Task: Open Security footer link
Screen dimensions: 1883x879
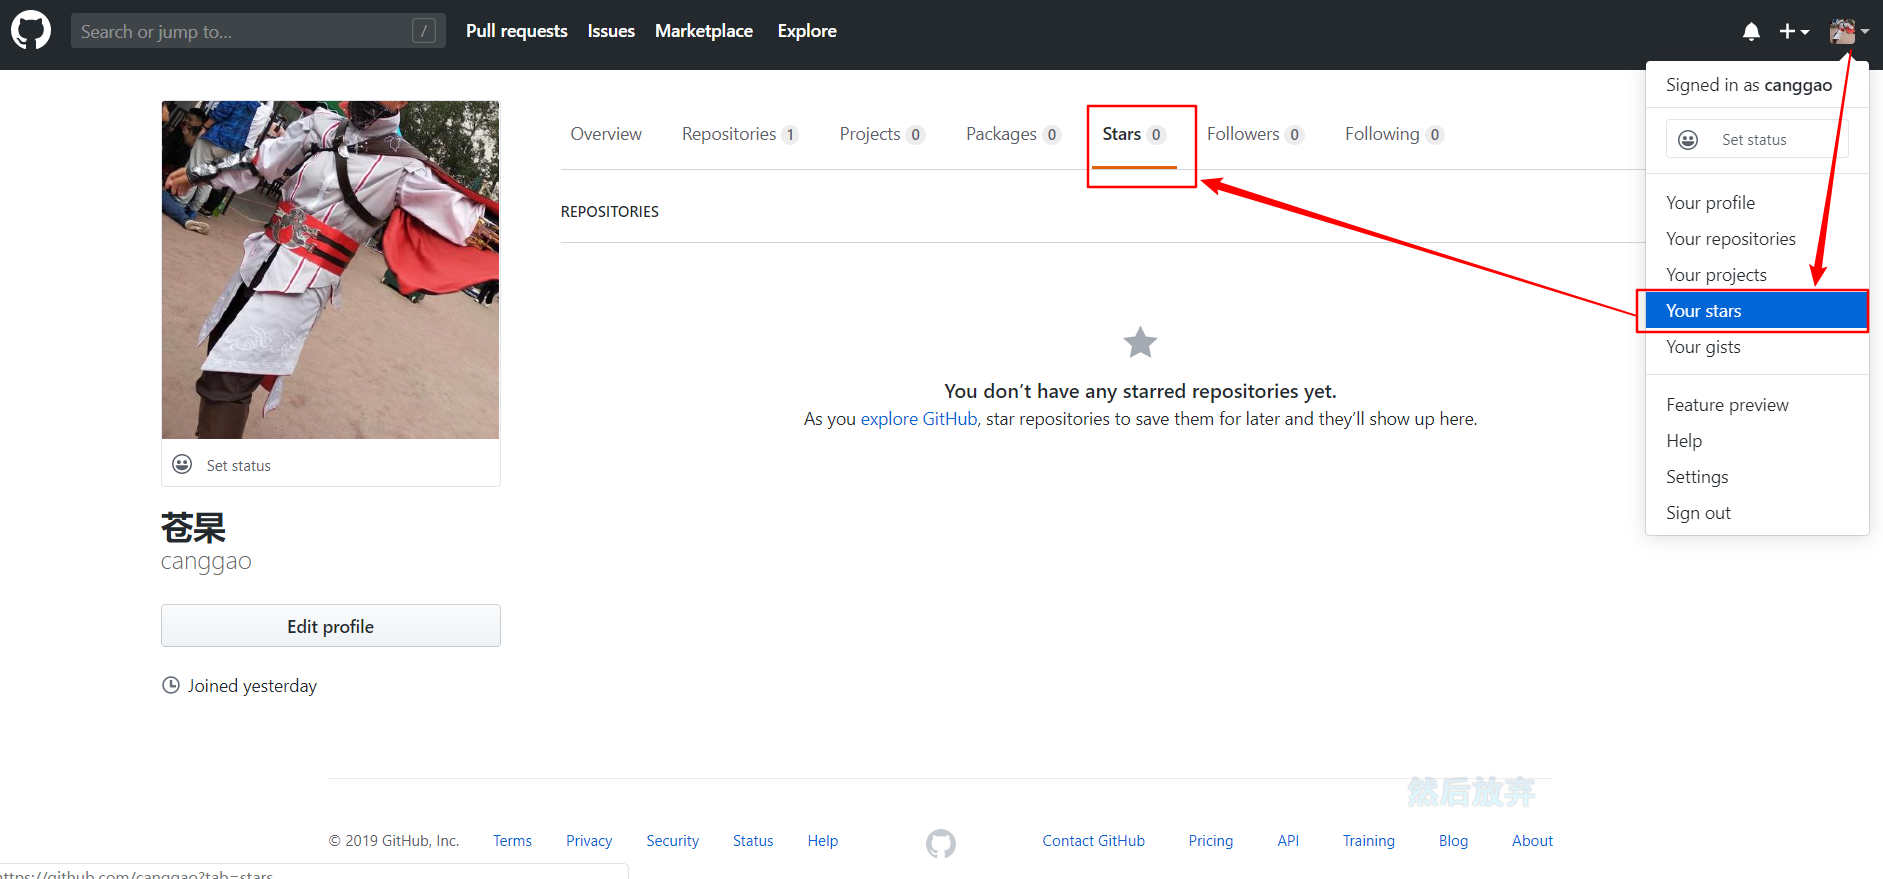Action: click(673, 841)
